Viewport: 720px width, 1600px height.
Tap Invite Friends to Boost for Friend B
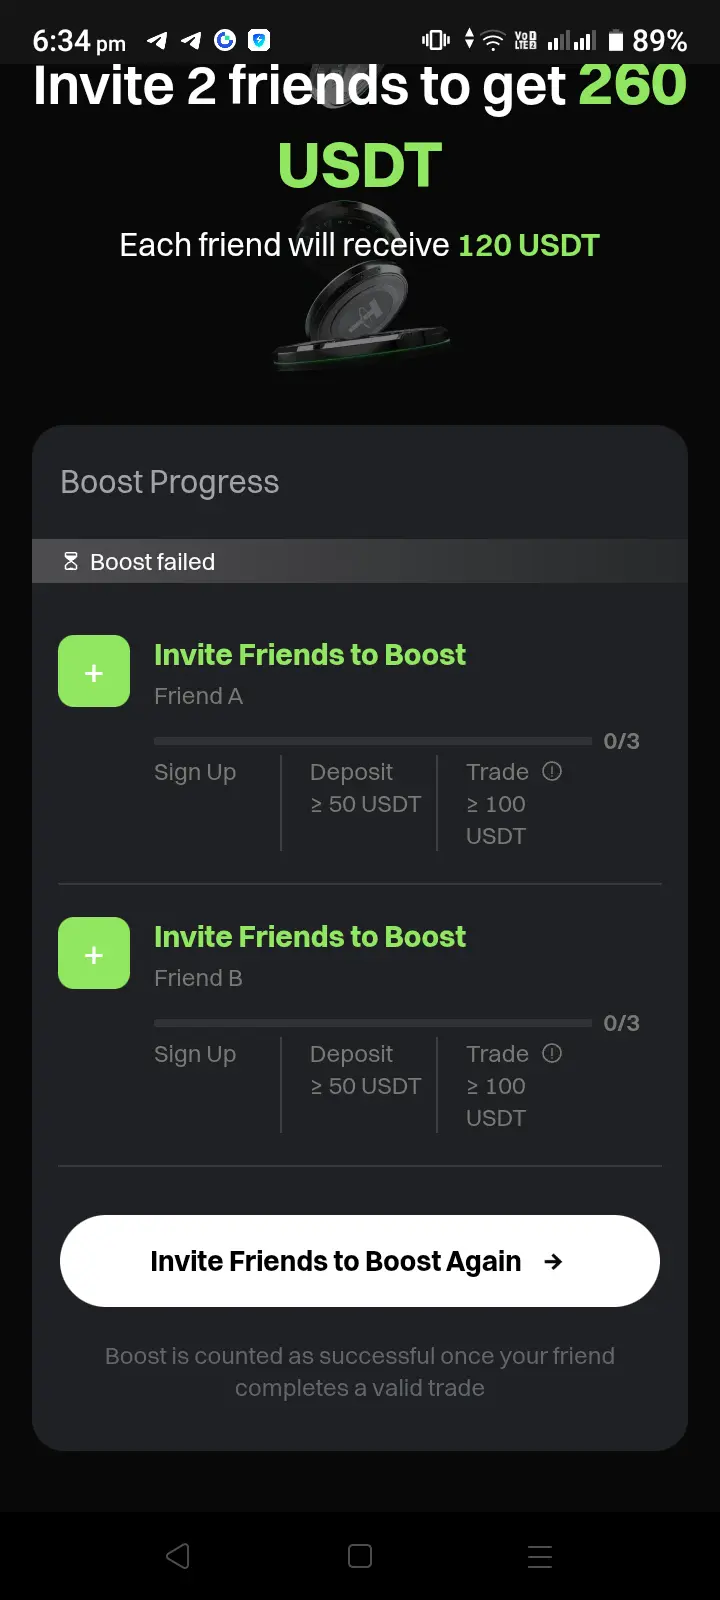click(310, 937)
